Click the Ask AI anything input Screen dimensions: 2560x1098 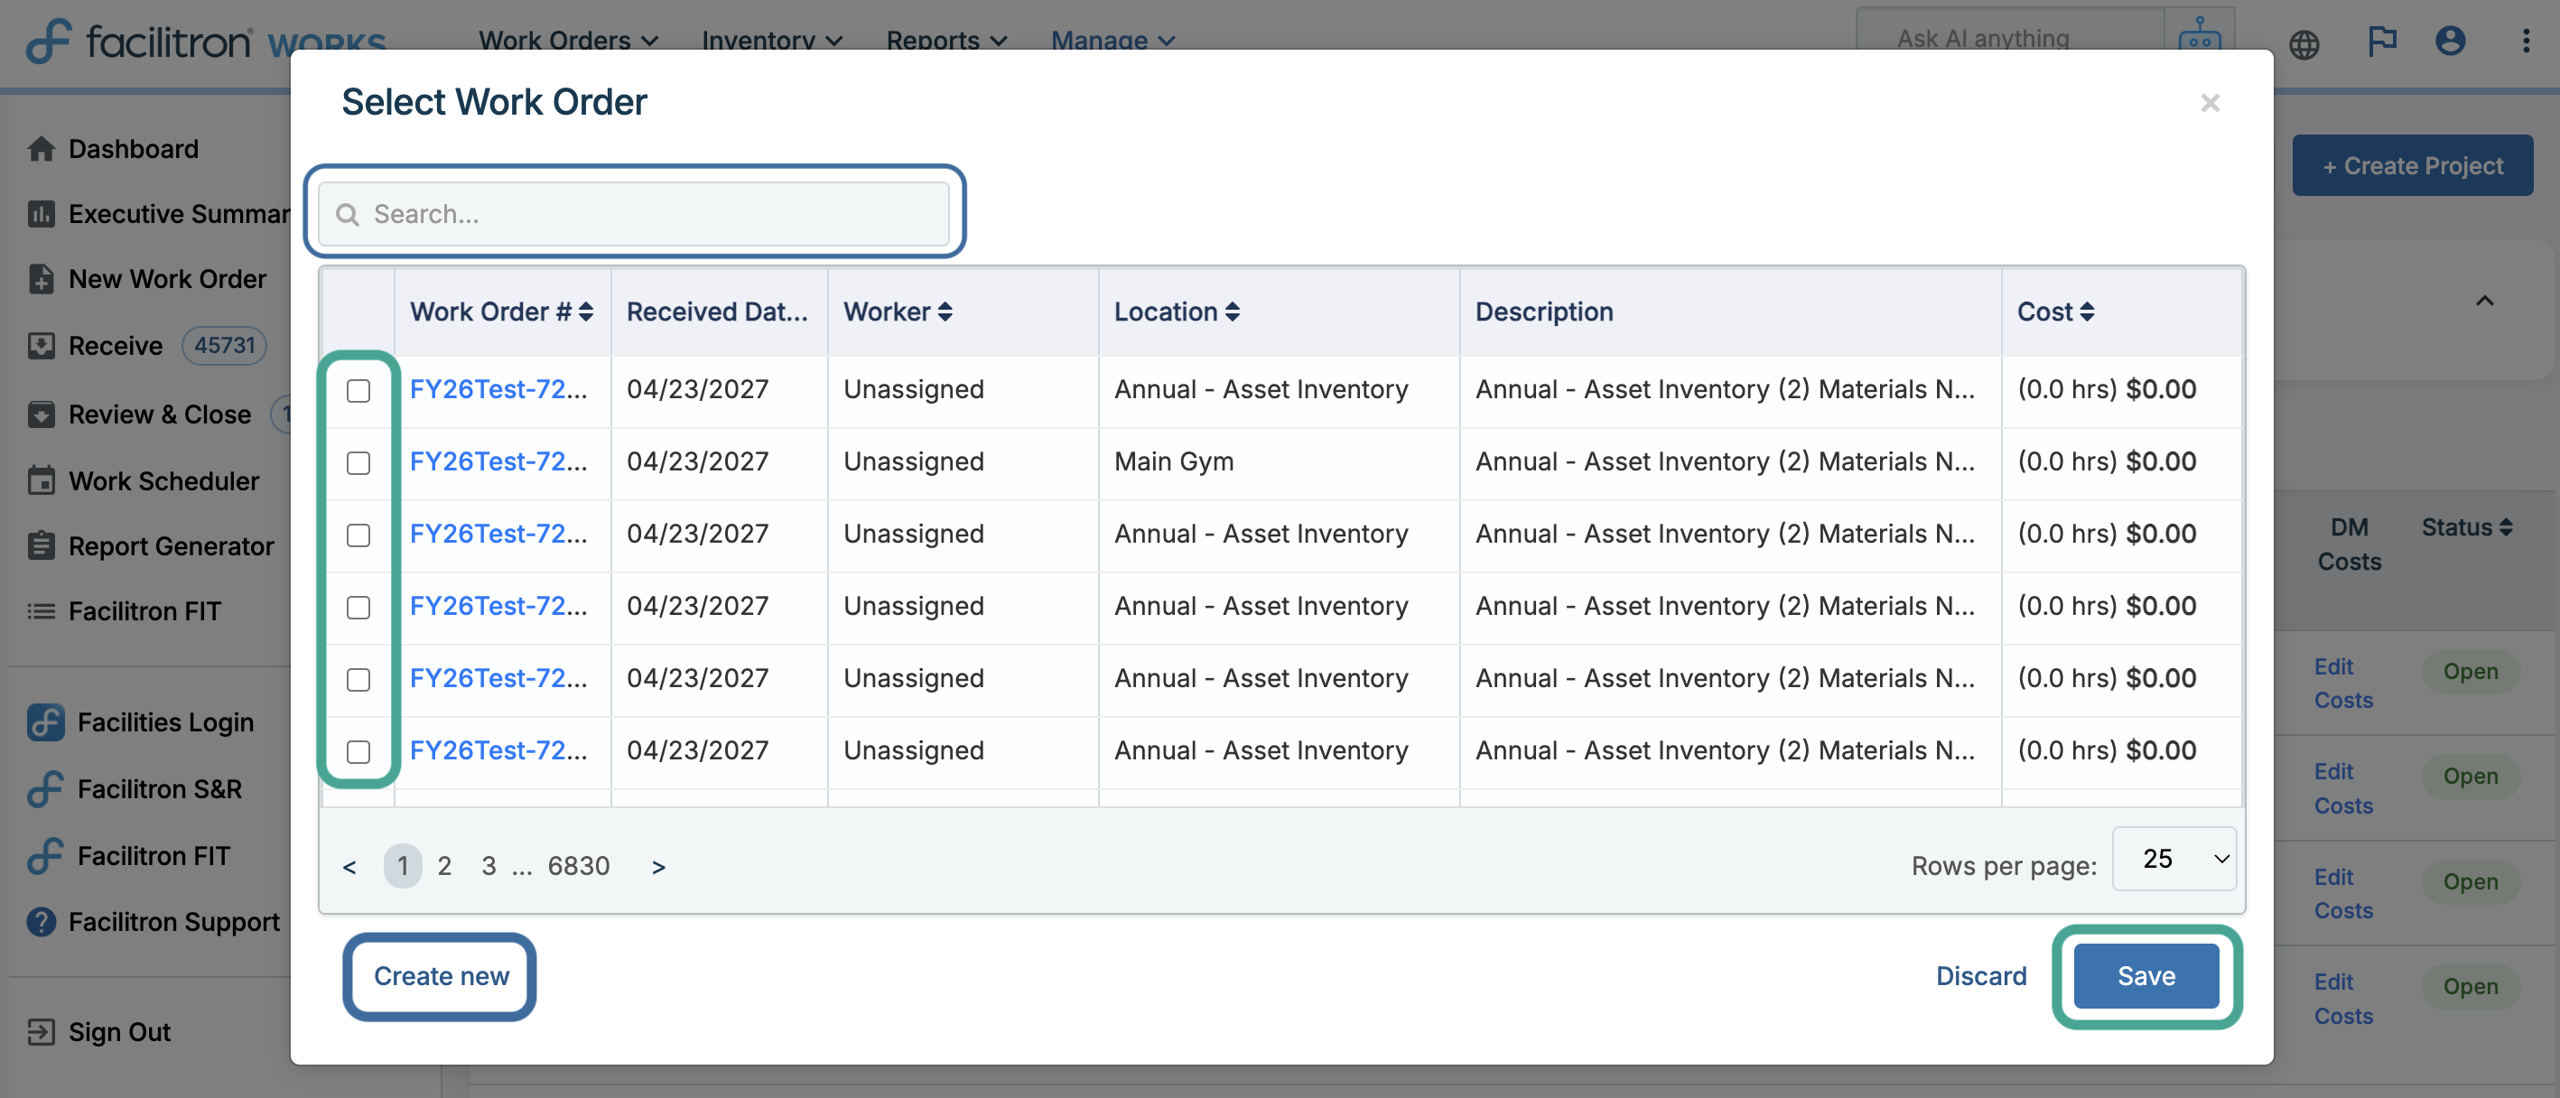(x=2010, y=38)
